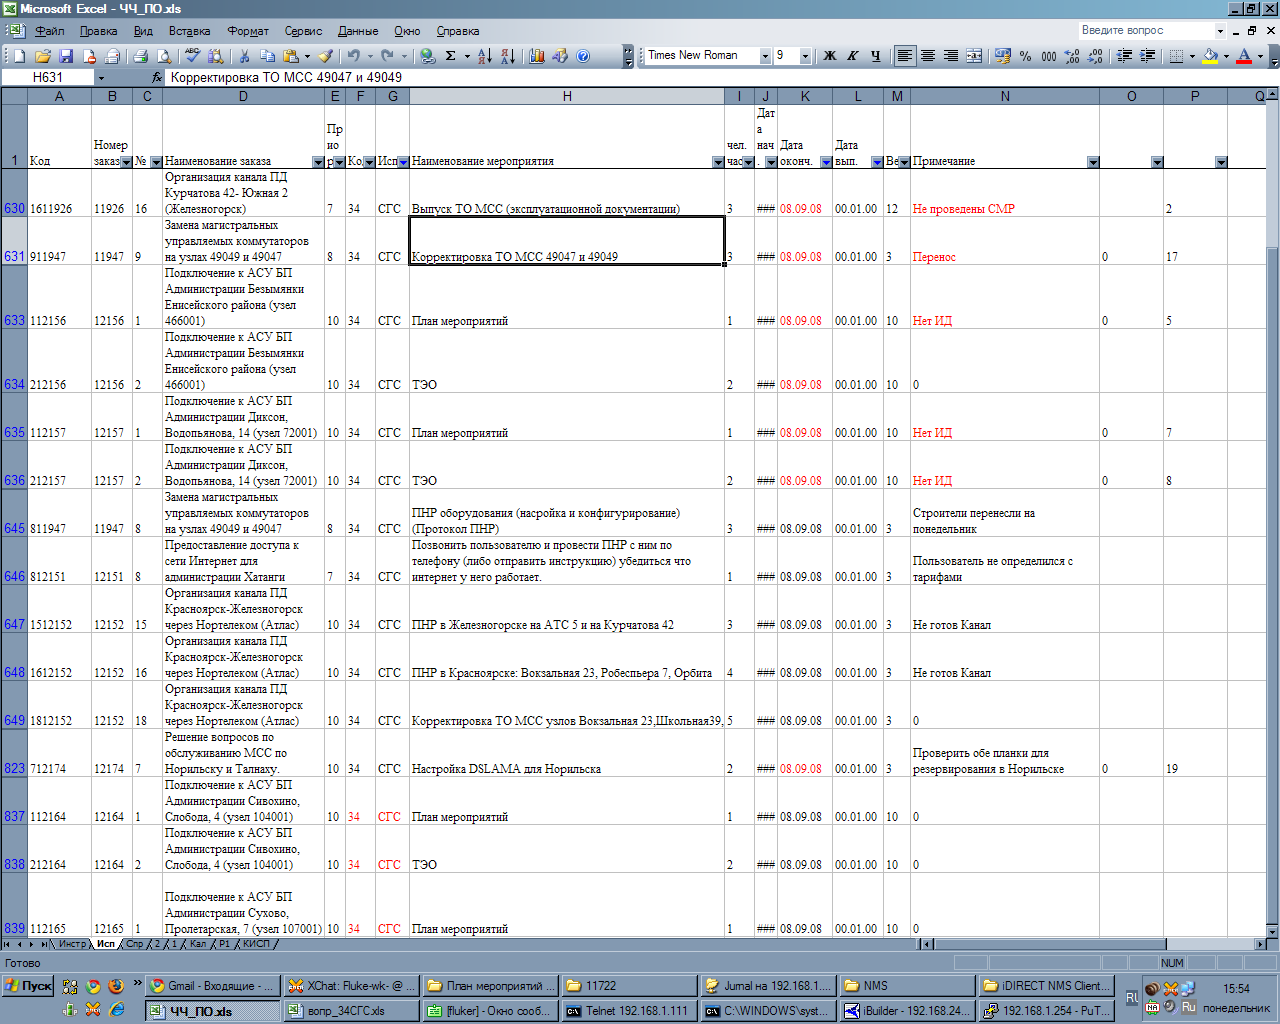Switch to Gmail window in taskbar
The height and width of the screenshot is (1024, 1280).
point(211,986)
